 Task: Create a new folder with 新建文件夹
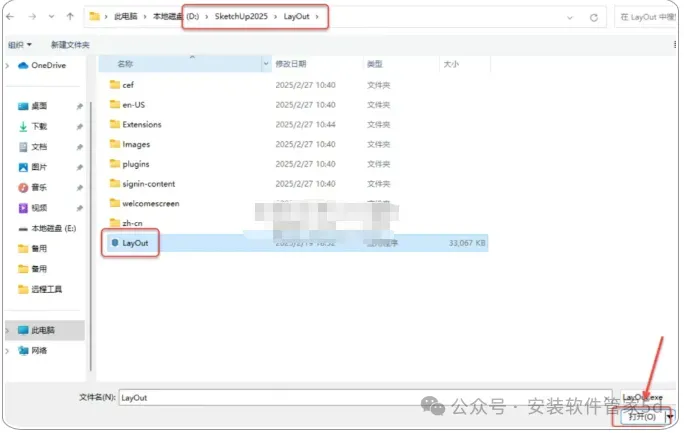[x=70, y=44]
